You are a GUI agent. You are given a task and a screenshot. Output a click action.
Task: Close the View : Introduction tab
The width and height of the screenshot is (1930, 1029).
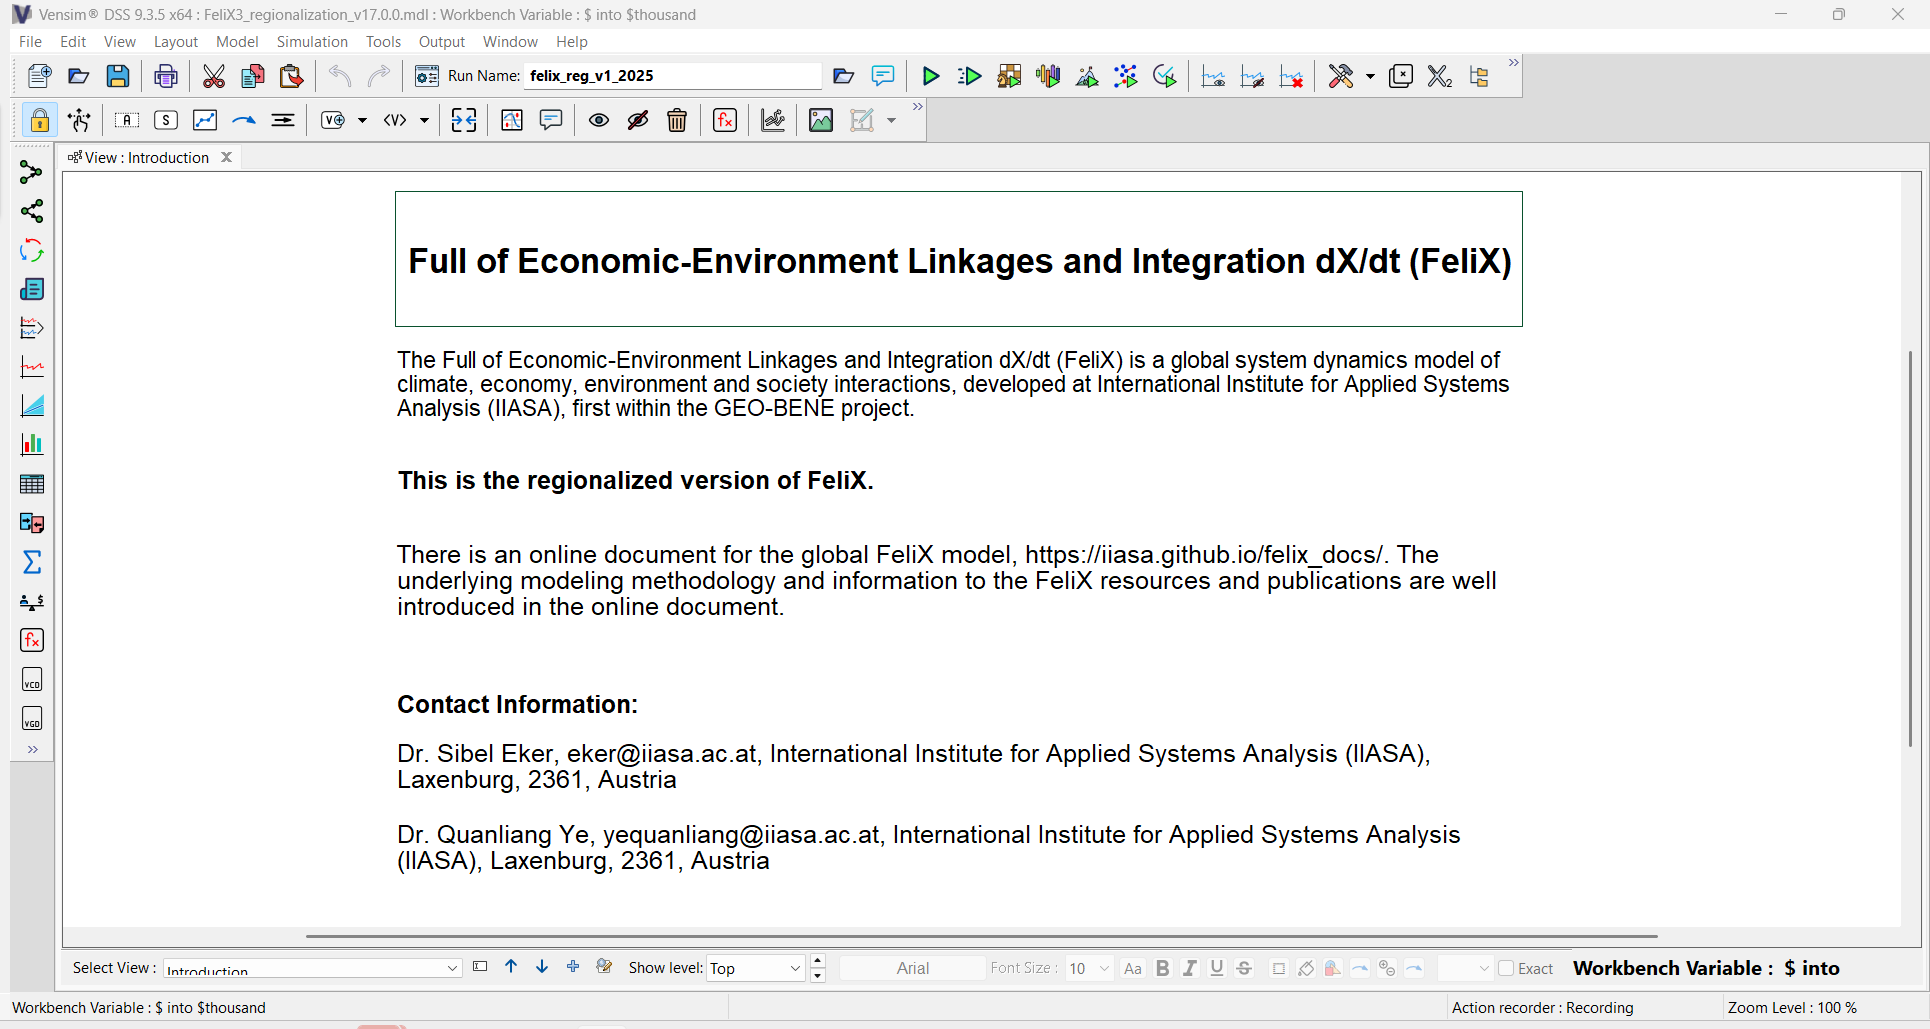[227, 157]
